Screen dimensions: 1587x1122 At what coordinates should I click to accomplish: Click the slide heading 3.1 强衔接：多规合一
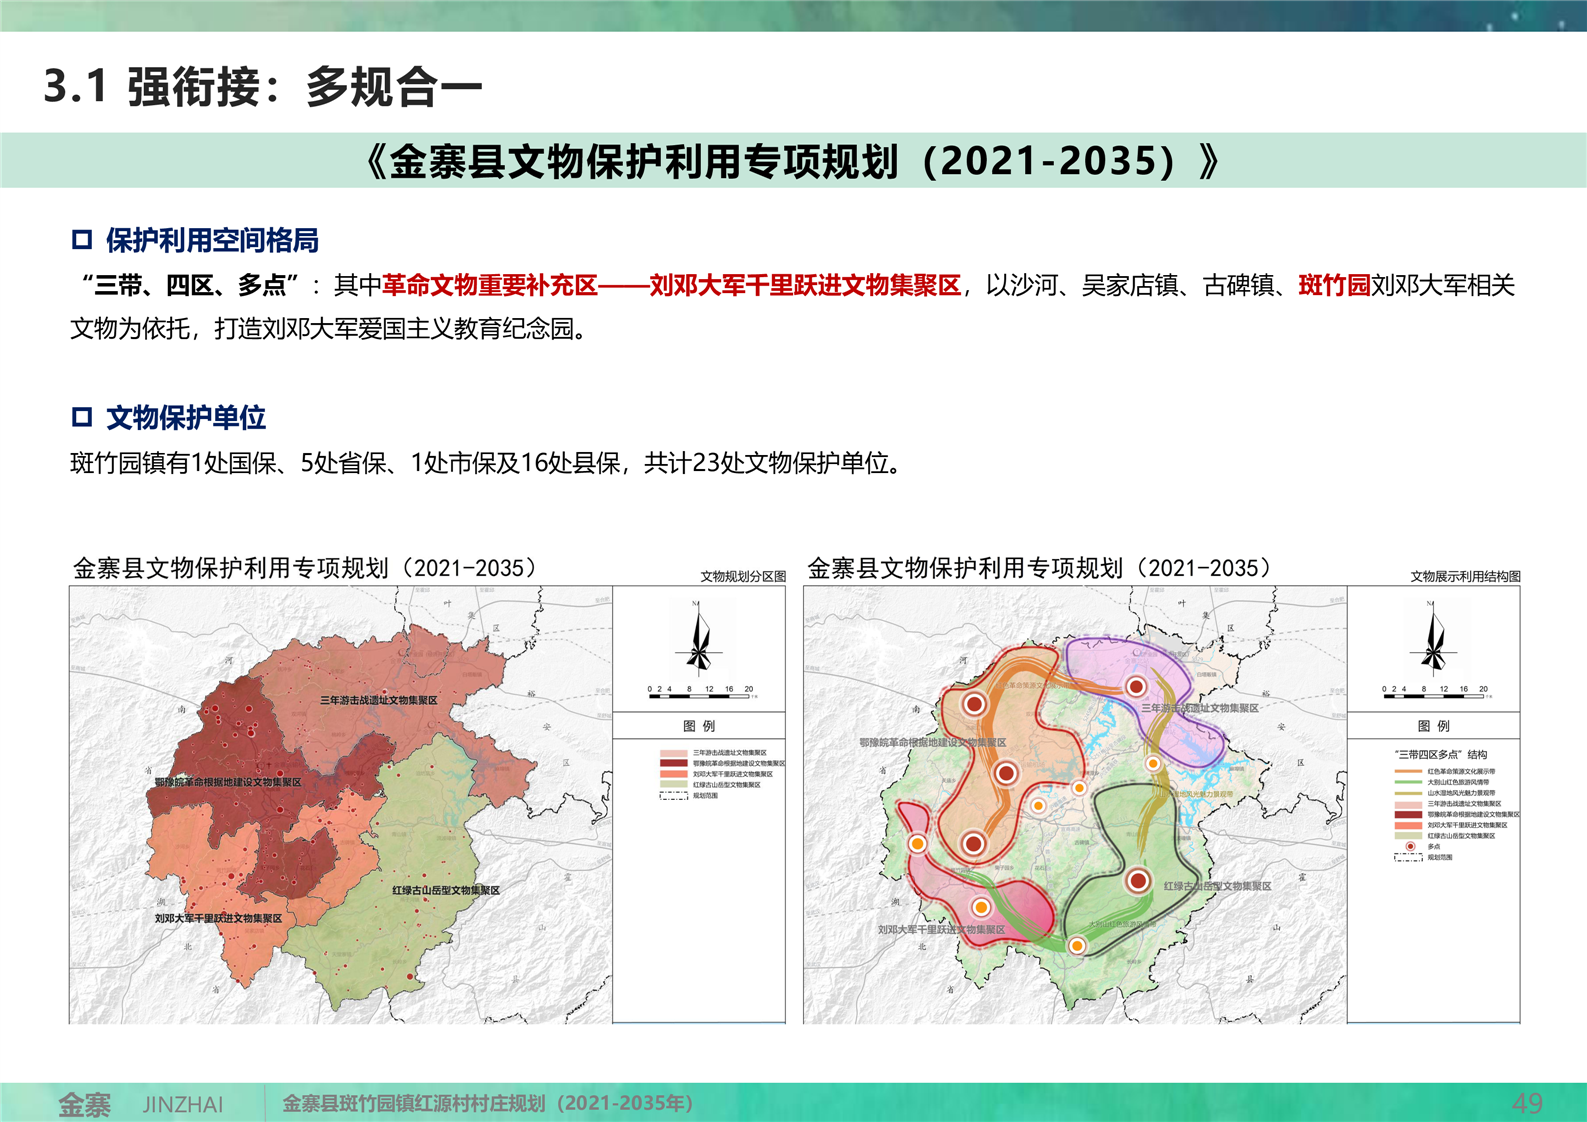click(263, 87)
